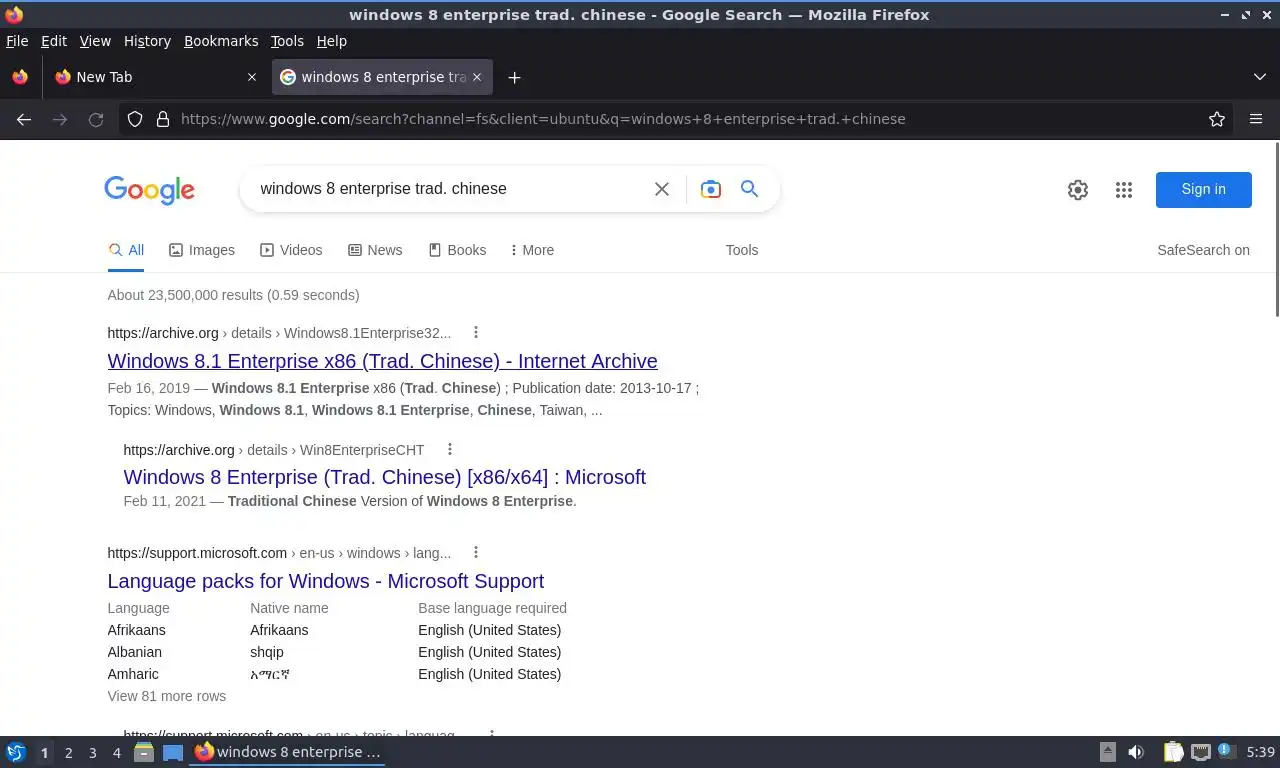Open a new tab with plus button

pos(514,77)
